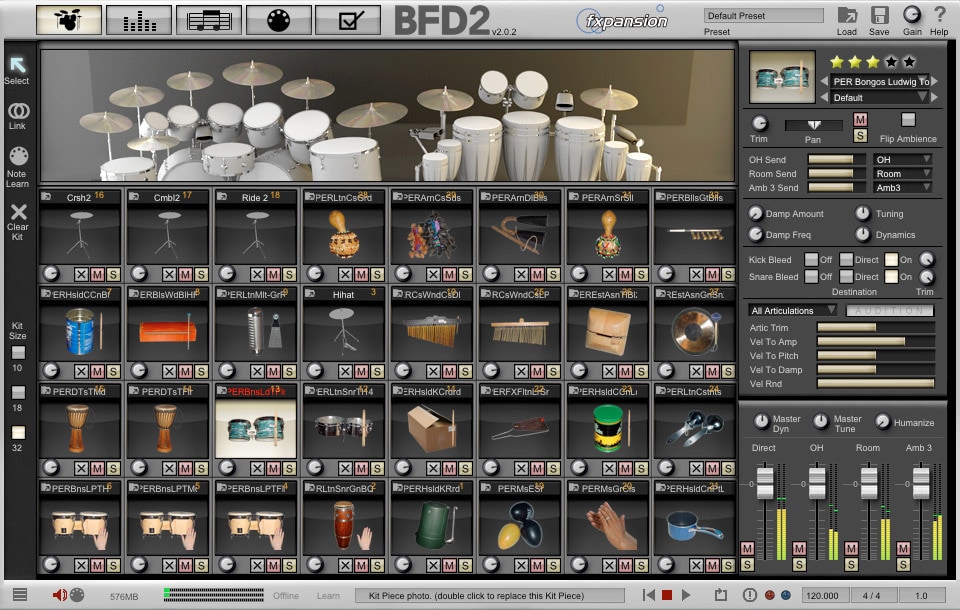
Task: Open the Default kit piece preset dropdown
Action: [x=879, y=97]
